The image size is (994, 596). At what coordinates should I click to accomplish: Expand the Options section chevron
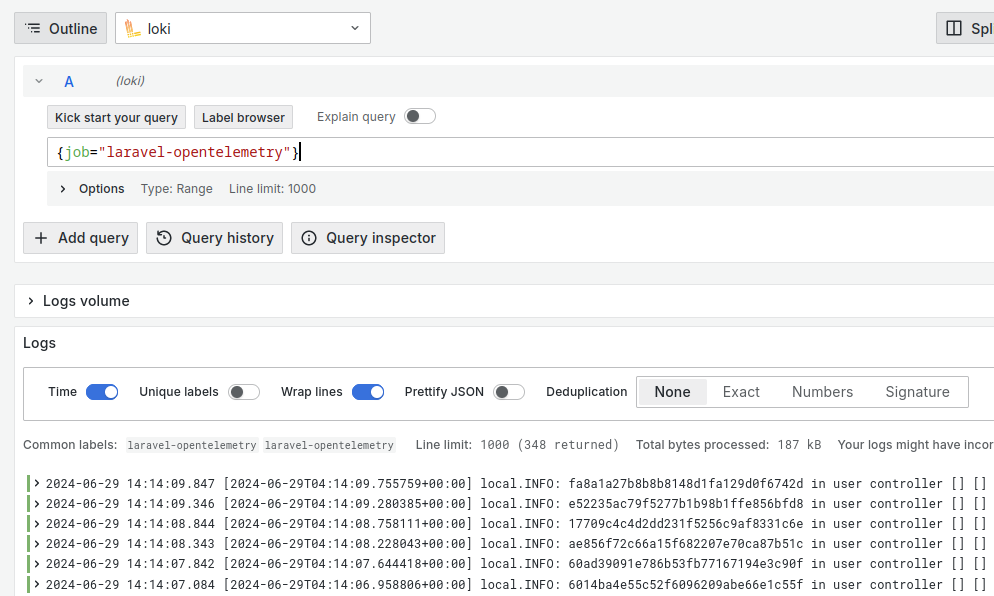(x=63, y=189)
